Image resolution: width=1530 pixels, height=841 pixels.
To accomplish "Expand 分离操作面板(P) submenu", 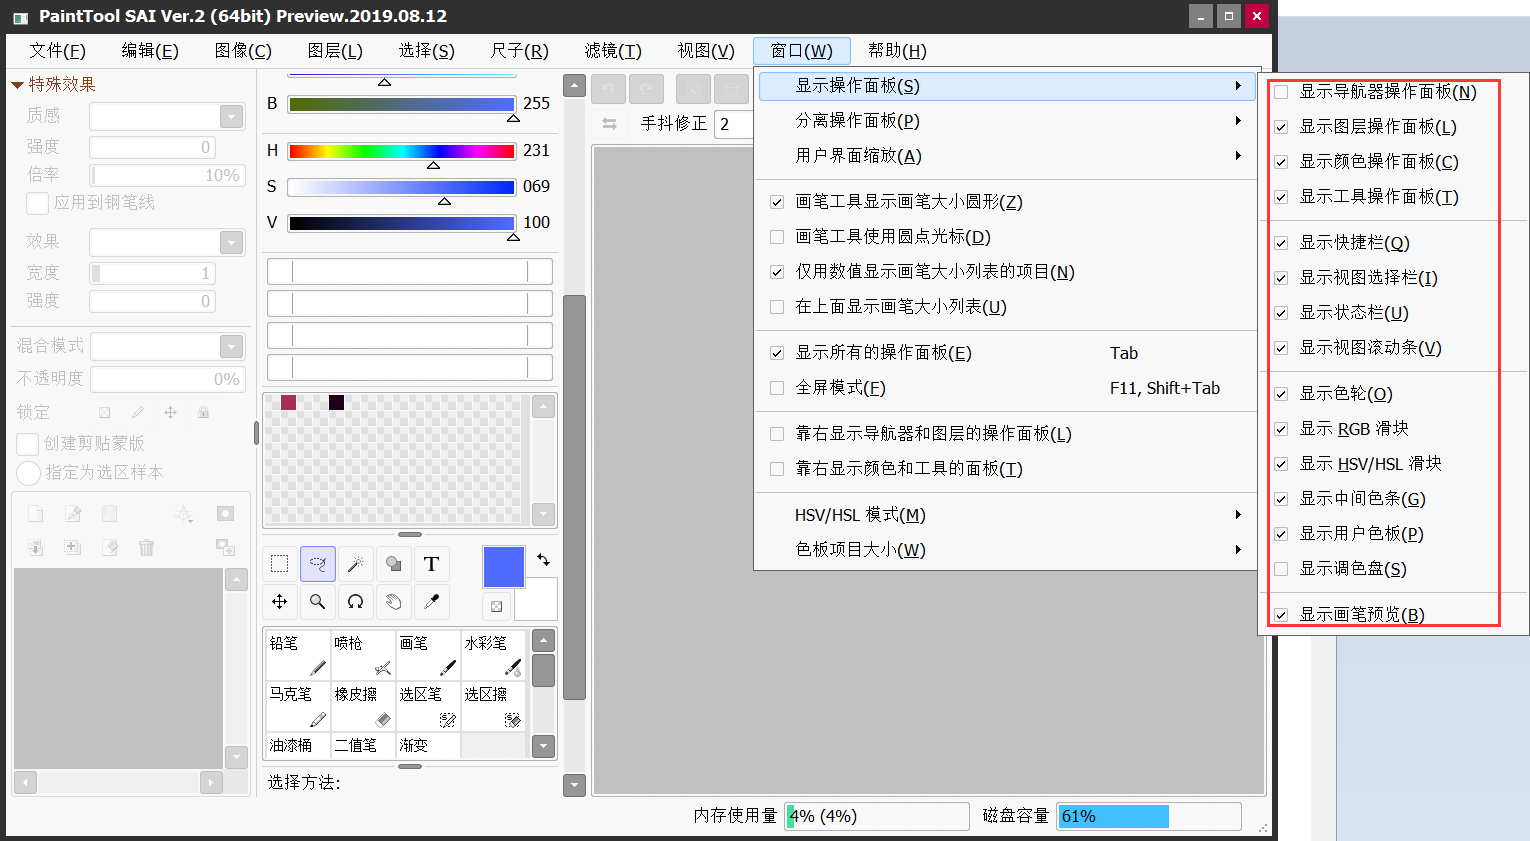I will [x=1005, y=121].
